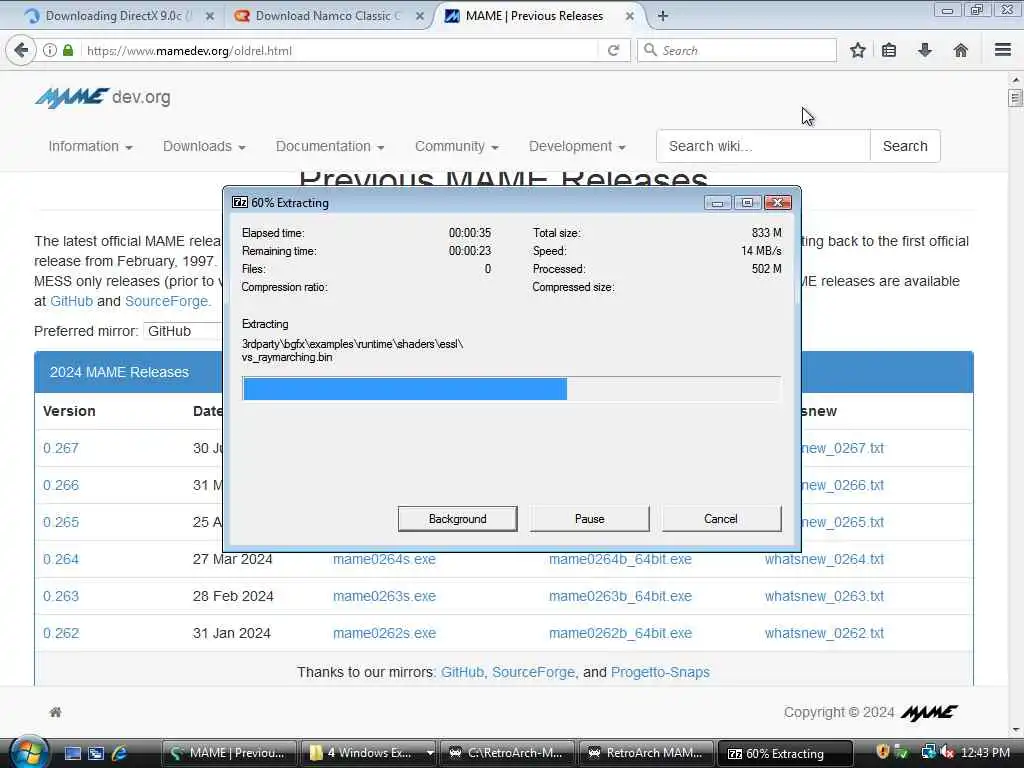
Task: Download mame0262b_64bit.exe
Action: click(x=620, y=633)
